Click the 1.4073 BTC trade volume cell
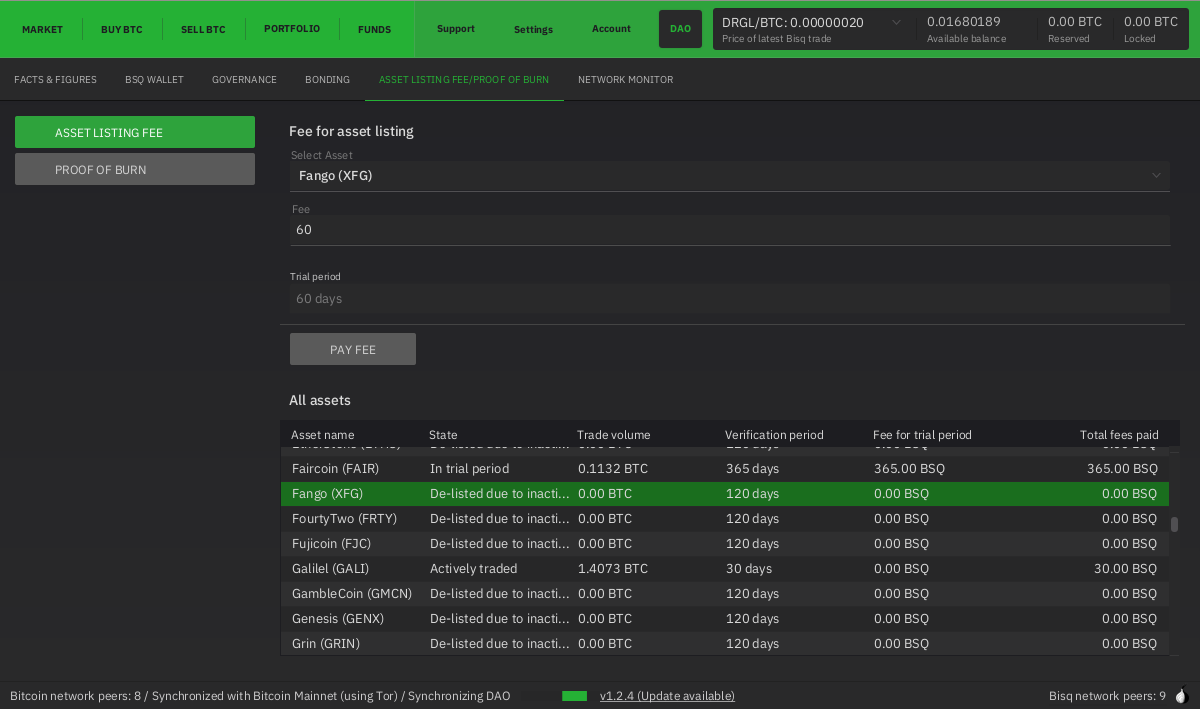The width and height of the screenshot is (1200, 709). [613, 569]
